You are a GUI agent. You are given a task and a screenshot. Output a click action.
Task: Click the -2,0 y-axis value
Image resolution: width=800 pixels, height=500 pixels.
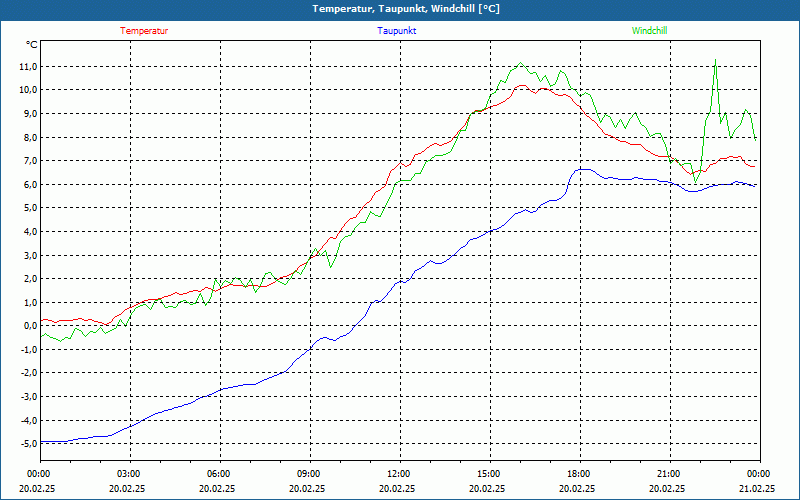tap(29, 373)
